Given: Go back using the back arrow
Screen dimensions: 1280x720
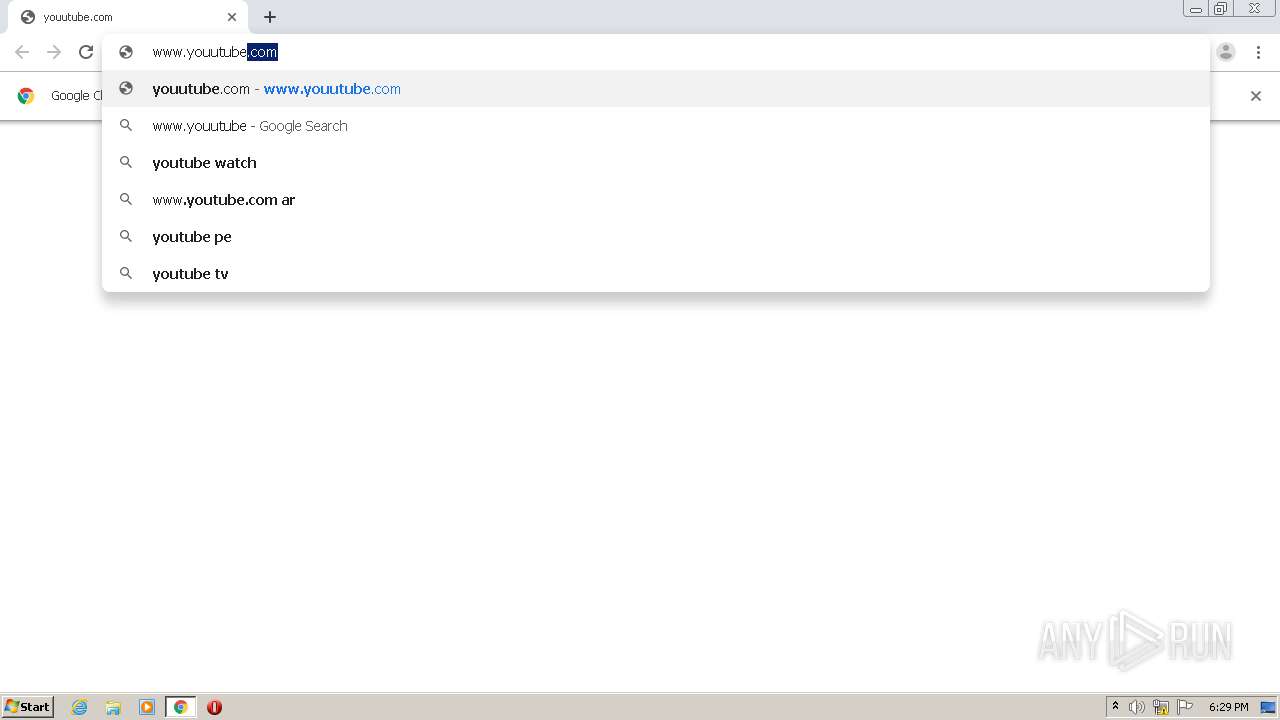Looking at the screenshot, I should [22, 52].
